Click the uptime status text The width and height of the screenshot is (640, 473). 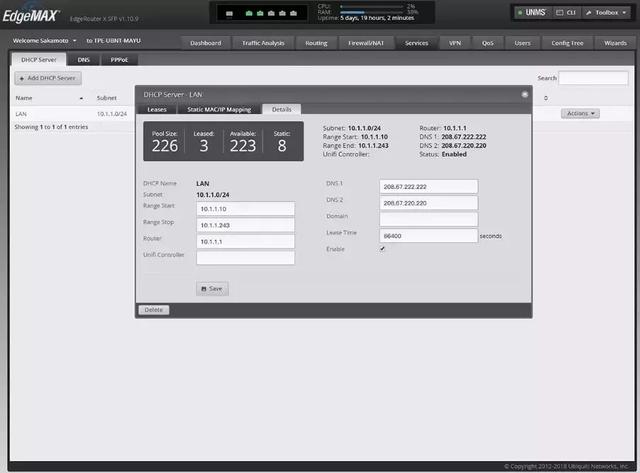[x=366, y=18]
